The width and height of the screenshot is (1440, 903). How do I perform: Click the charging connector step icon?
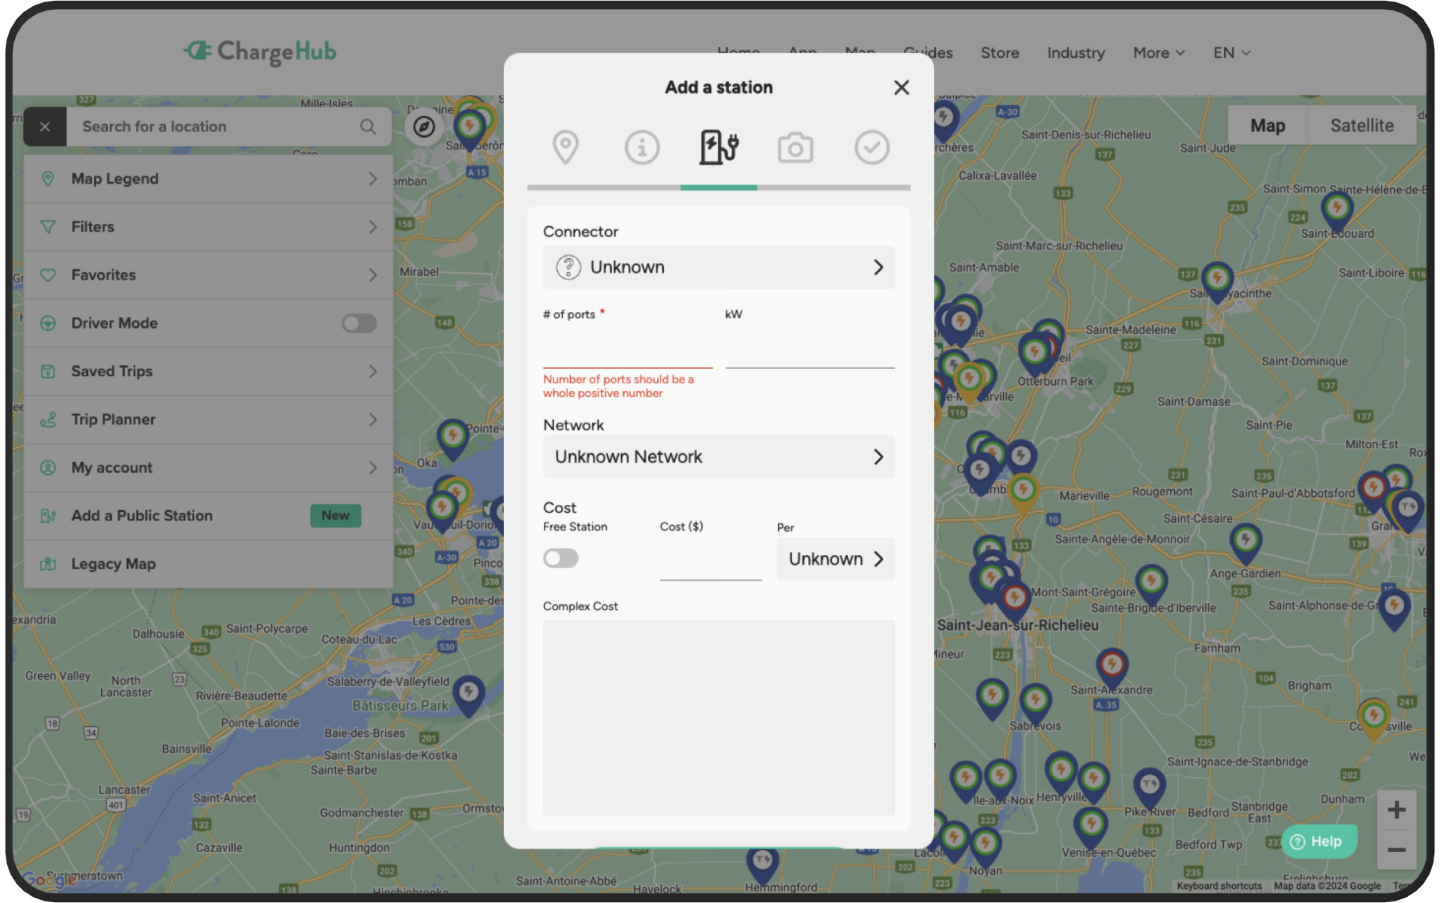coord(718,147)
